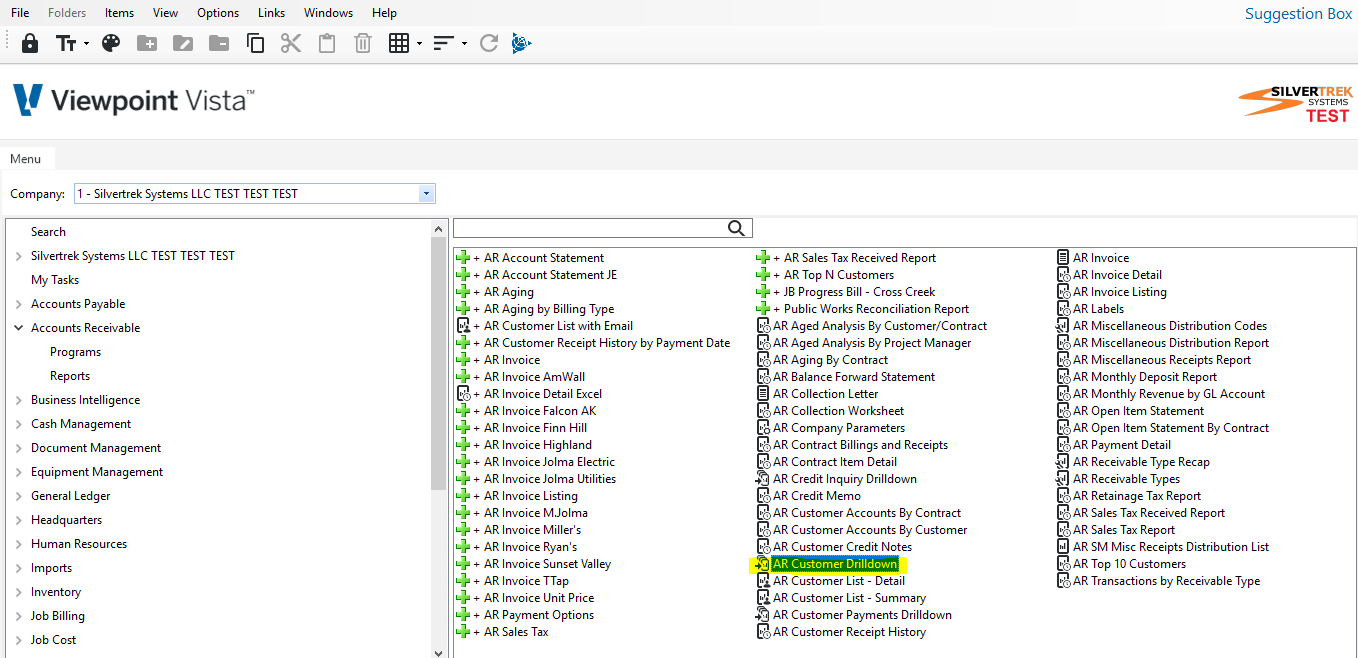Open the Windows menu
1358x658 pixels.
pos(329,13)
